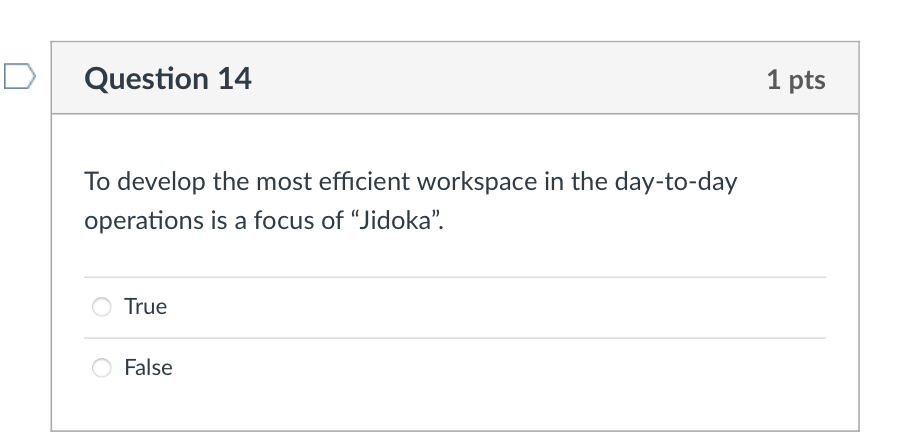904x434 pixels.
Task: Click the '1 pts' points label
Action: click(796, 79)
